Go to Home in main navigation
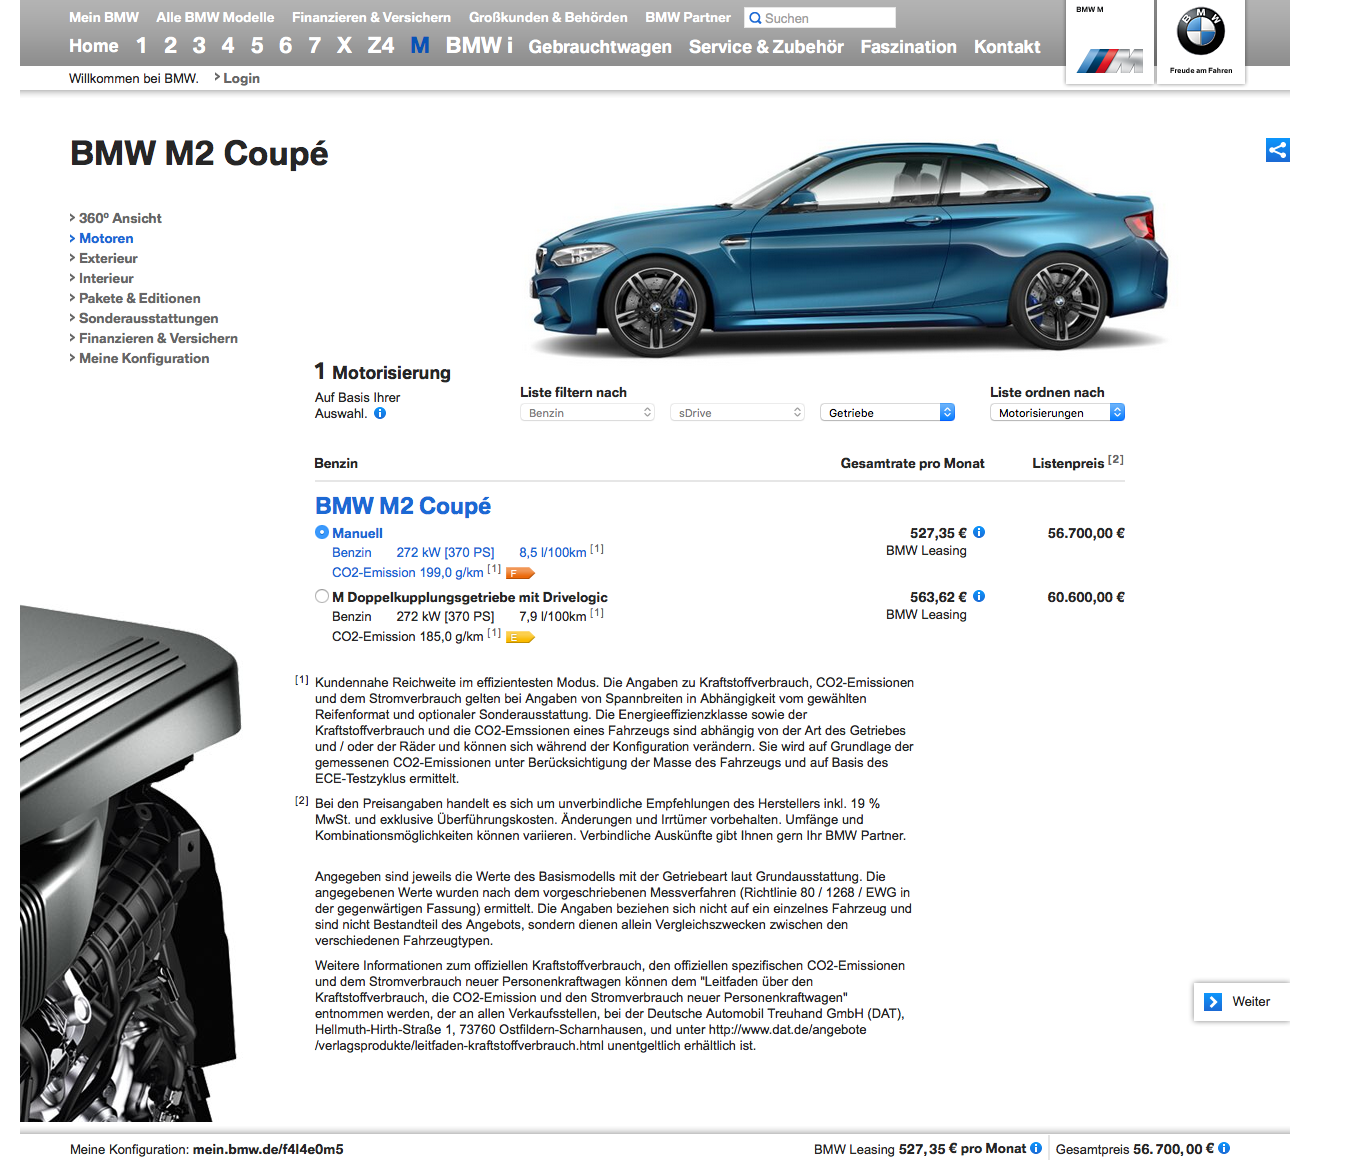The width and height of the screenshot is (1357, 1164). coord(94,46)
